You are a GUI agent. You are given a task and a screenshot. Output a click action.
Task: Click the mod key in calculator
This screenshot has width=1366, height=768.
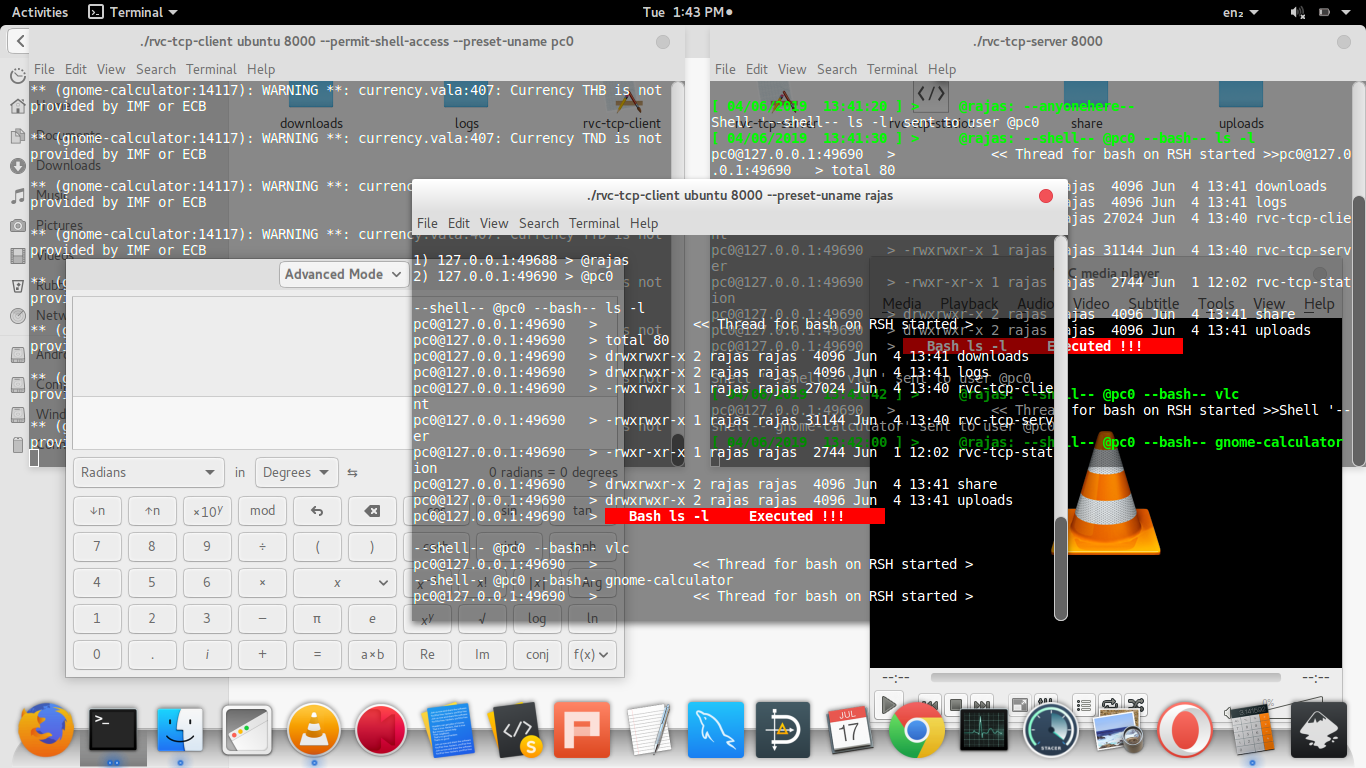click(x=262, y=511)
